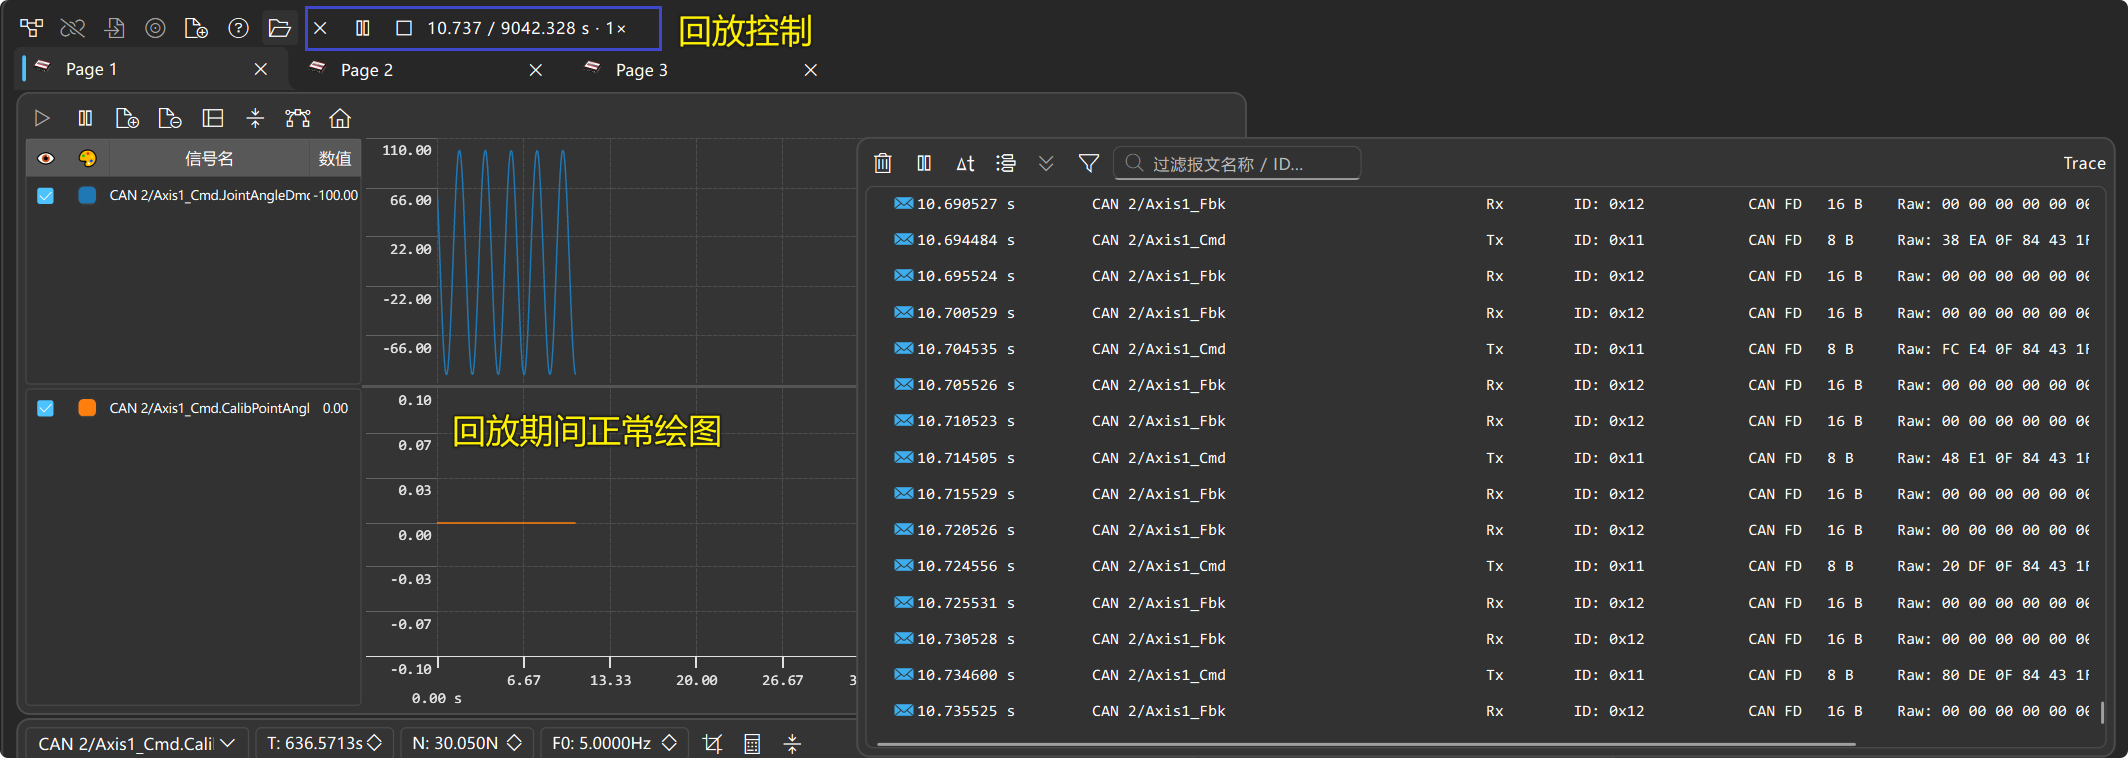Open the Trace filter funnel icon
Screen dimensions: 2128x758
pyautogui.click(x=1089, y=163)
